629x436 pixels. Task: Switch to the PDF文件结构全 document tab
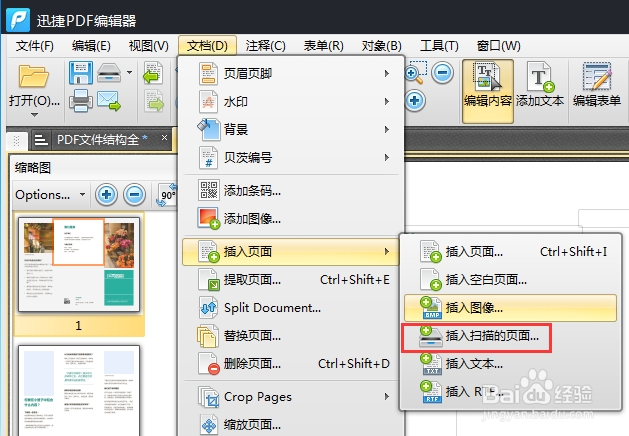pyautogui.click(x=102, y=140)
